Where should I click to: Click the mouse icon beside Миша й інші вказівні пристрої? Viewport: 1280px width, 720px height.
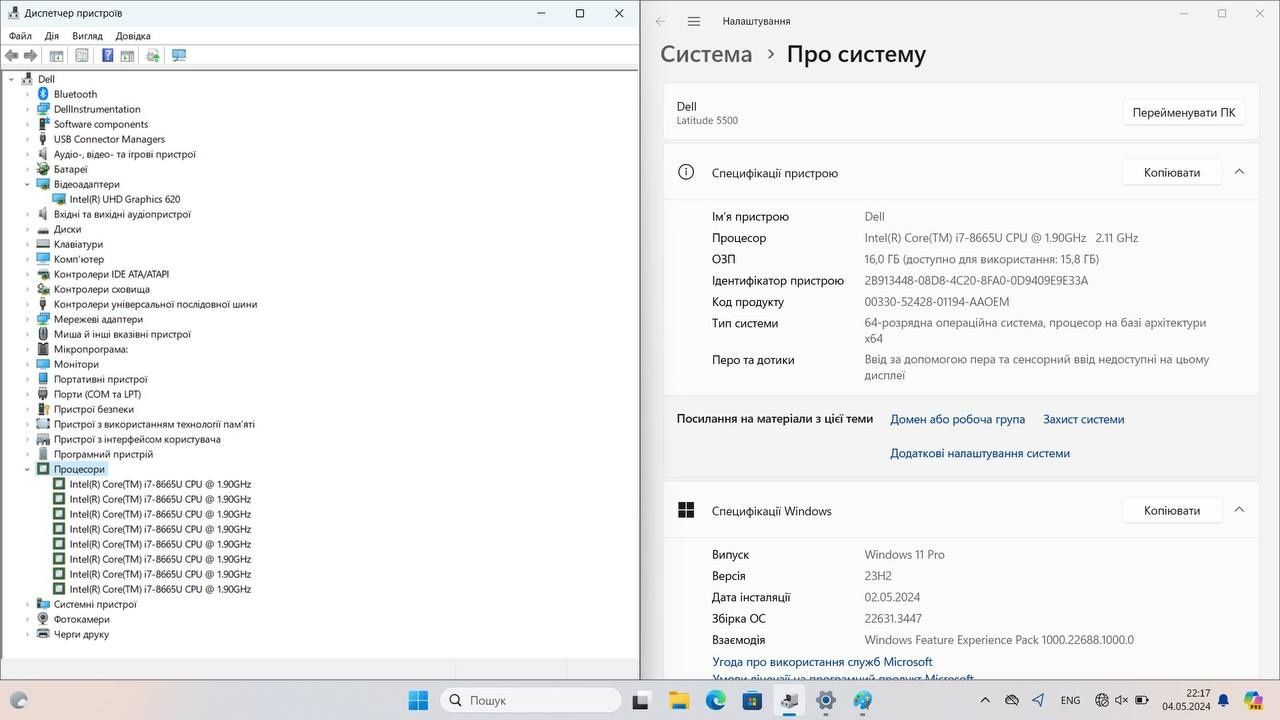pyautogui.click(x=43, y=334)
